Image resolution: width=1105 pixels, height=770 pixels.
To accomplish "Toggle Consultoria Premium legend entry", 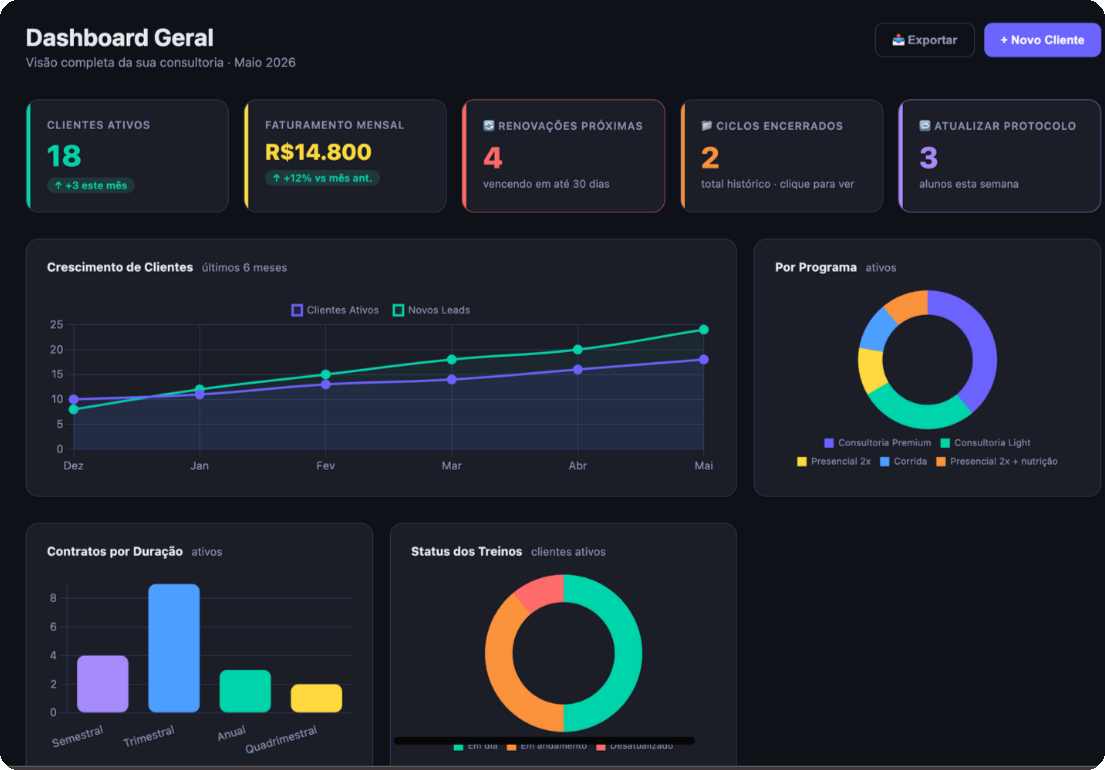I will [877, 443].
